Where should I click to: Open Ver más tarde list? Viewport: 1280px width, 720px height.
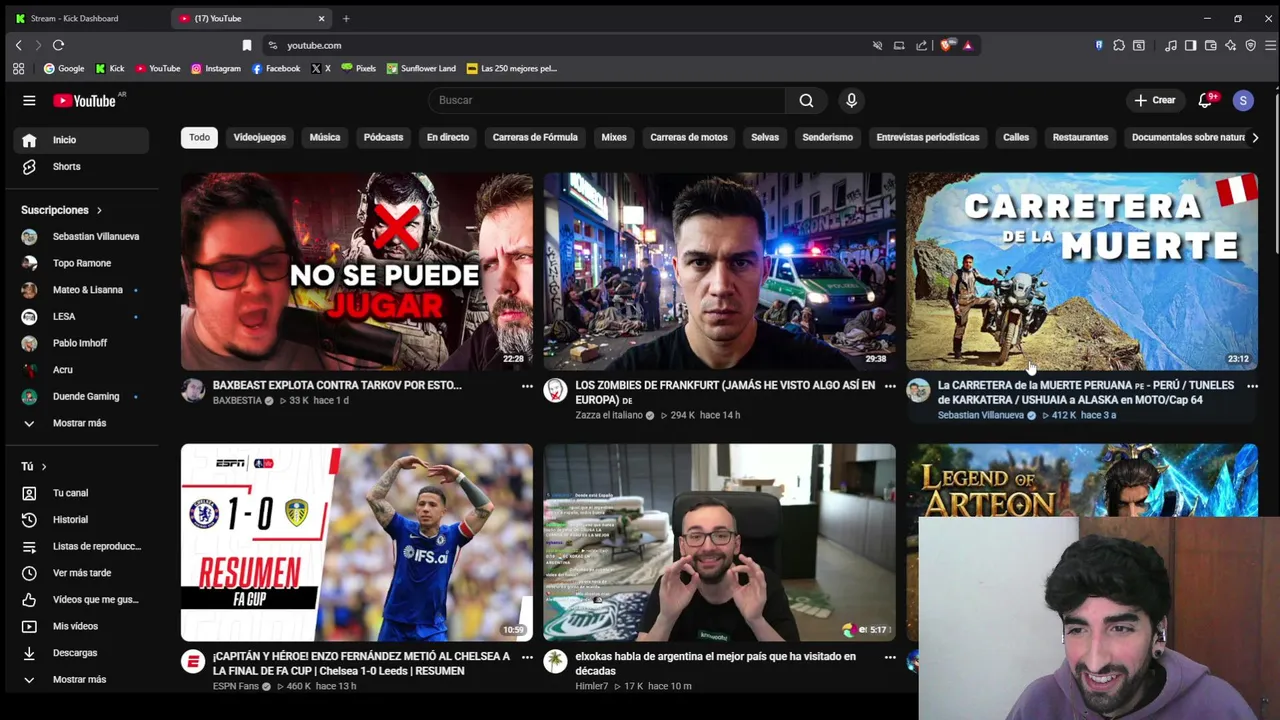pos(80,573)
